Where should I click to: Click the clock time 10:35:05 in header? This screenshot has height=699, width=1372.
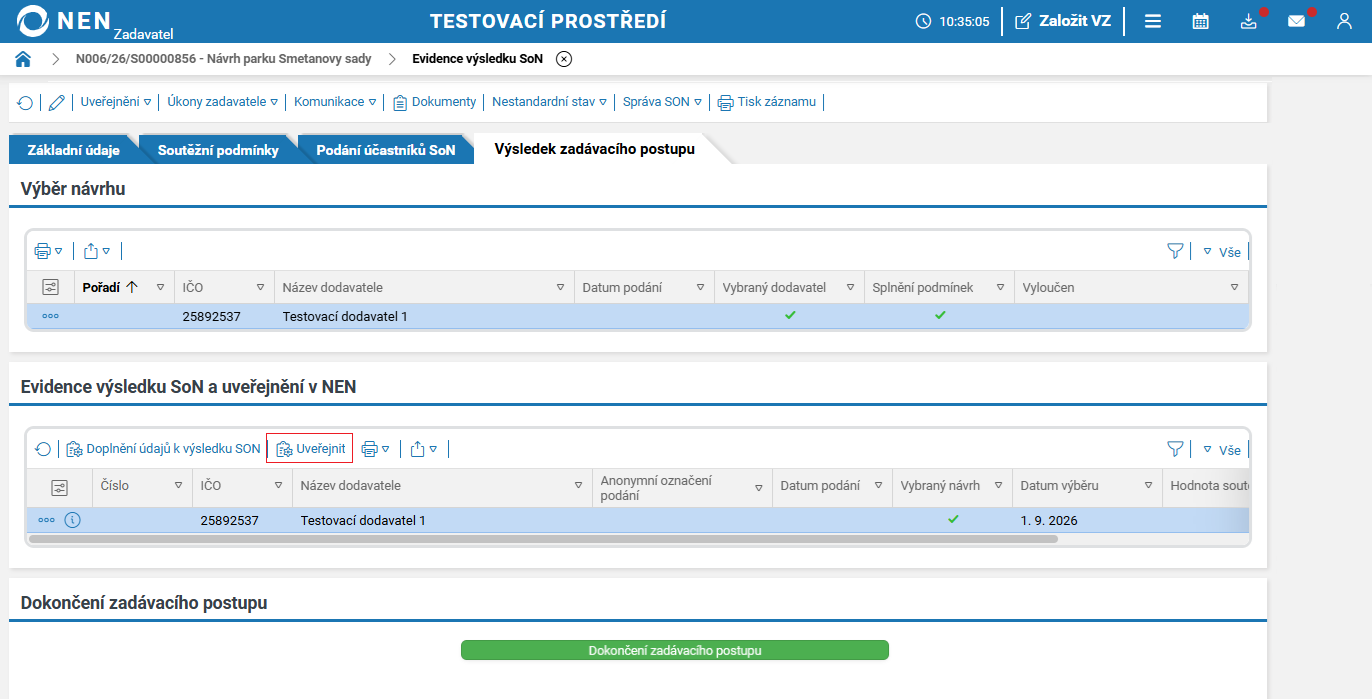pos(953,21)
